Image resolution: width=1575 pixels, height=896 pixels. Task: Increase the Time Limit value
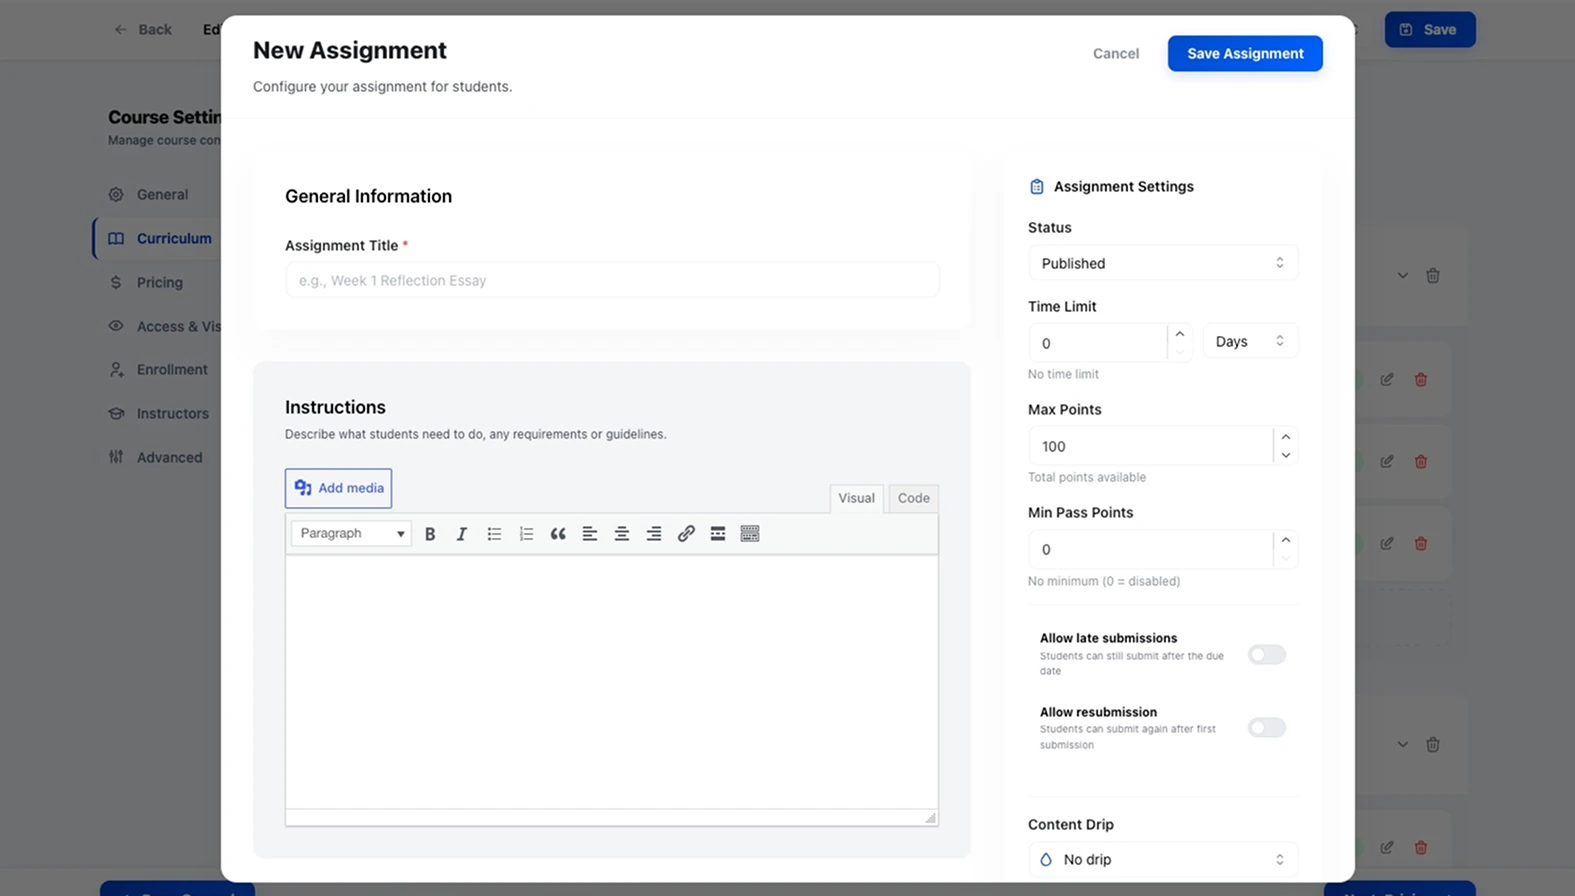[1180, 334]
